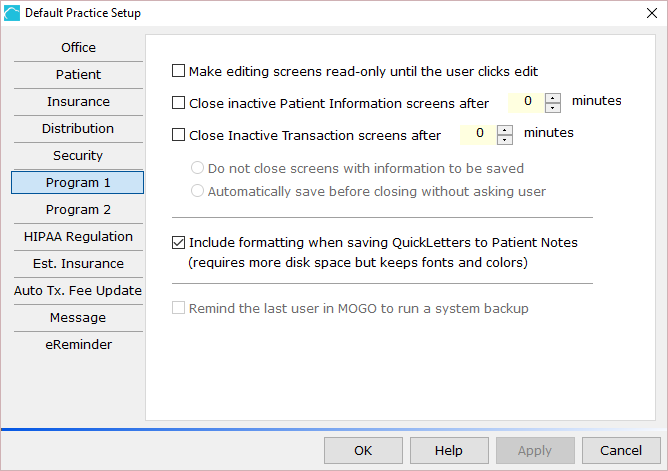Enable read-only editing screens checkbox
The height and width of the screenshot is (471, 668).
(x=179, y=71)
